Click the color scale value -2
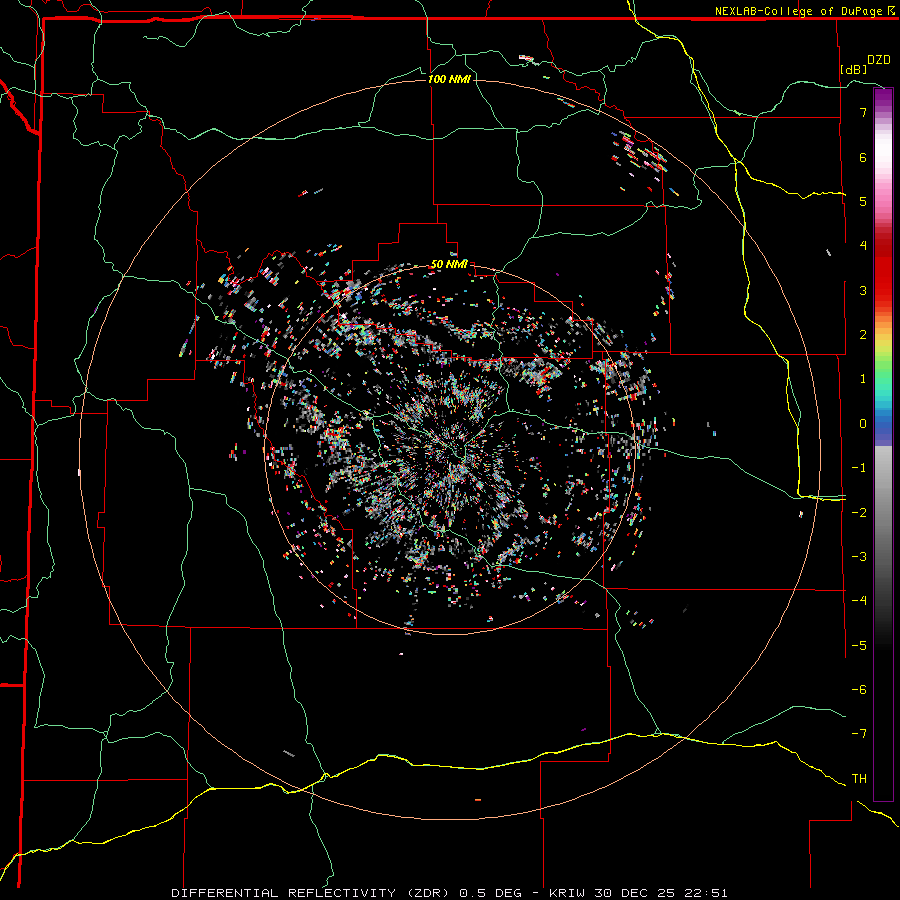This screenshot has width=900, height=900. pyautogui.click(x=859, y=512)
